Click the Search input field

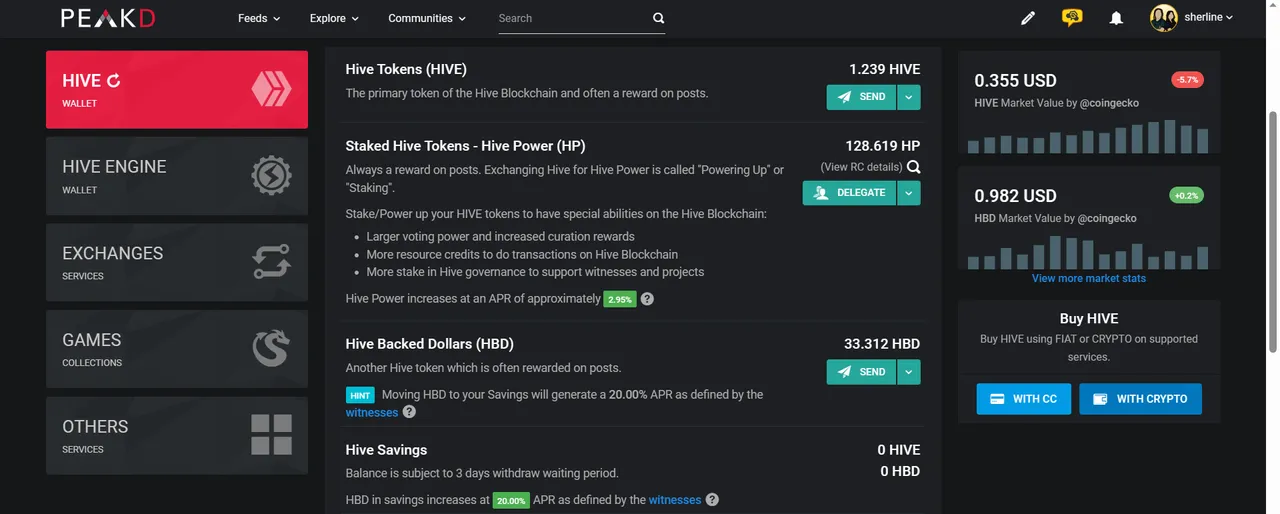[572, 18]
